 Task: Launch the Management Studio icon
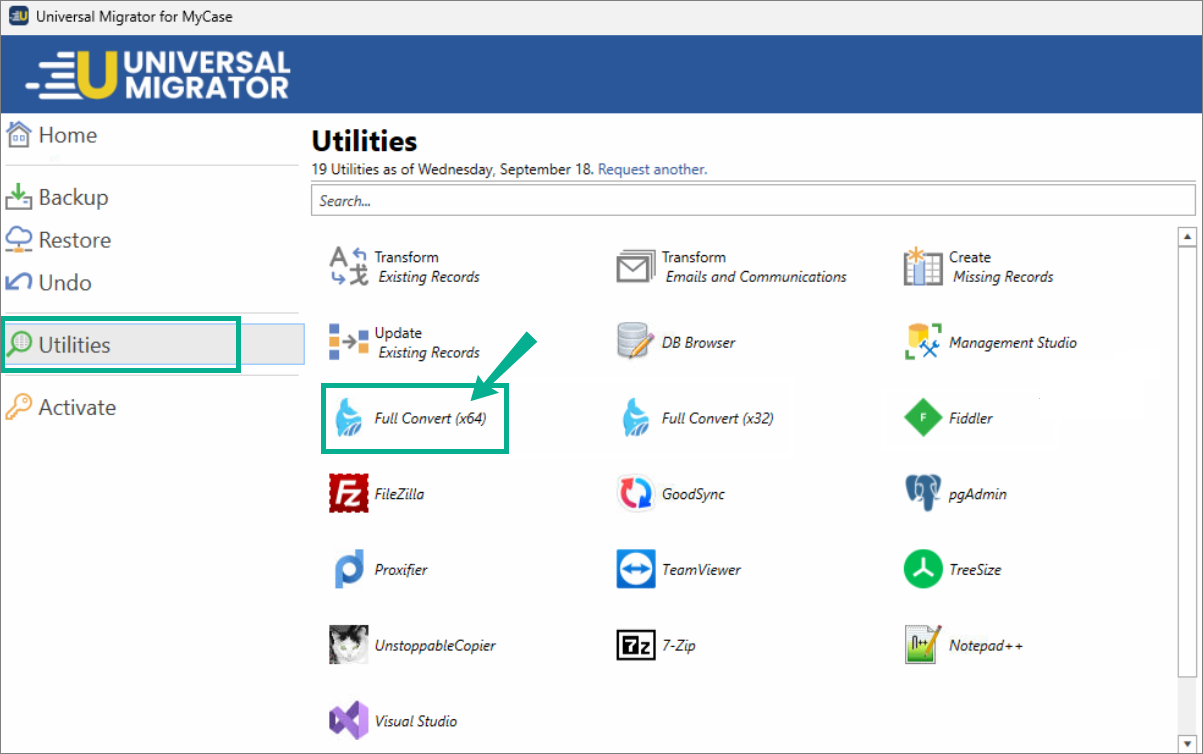pyautogui.click(x=923, y=343)
